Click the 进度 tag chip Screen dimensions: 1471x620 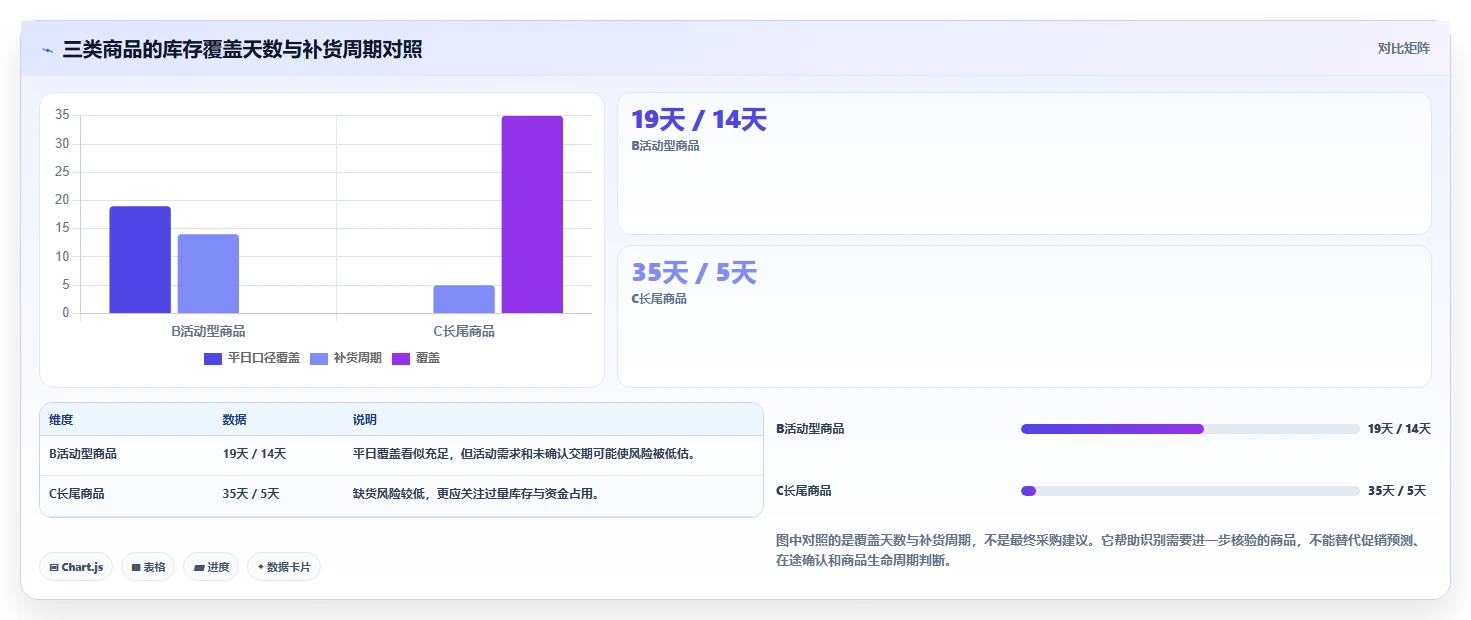click(x=211, y=567)
